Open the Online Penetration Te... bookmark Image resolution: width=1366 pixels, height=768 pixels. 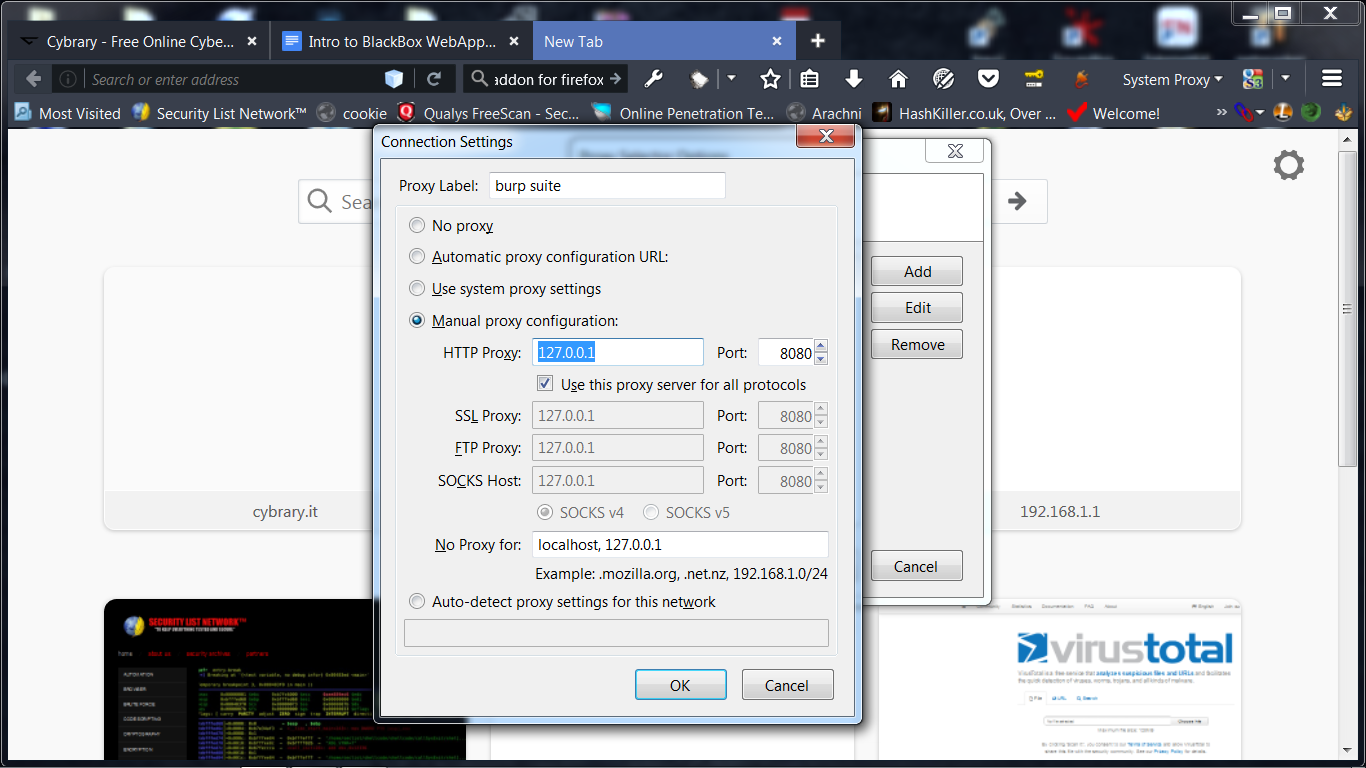click(682, 113)
